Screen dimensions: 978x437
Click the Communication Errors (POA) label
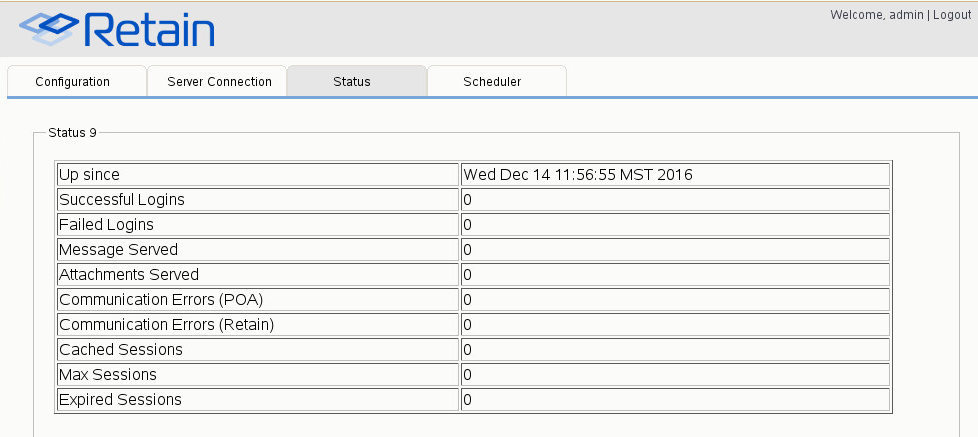tap(161, 300)
